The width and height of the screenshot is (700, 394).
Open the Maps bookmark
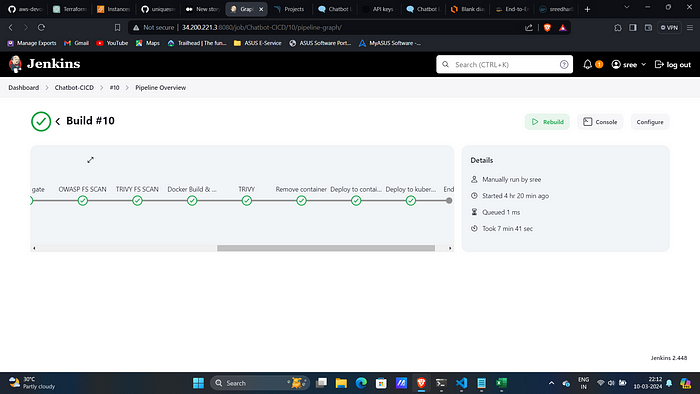pyautogui.click(x=148, y=43)
